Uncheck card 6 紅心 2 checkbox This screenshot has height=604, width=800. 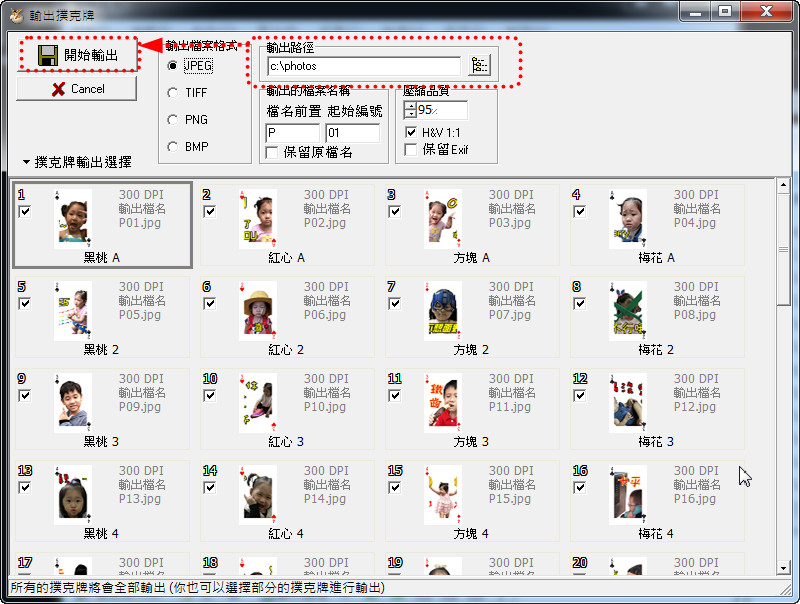coord(209,304)
